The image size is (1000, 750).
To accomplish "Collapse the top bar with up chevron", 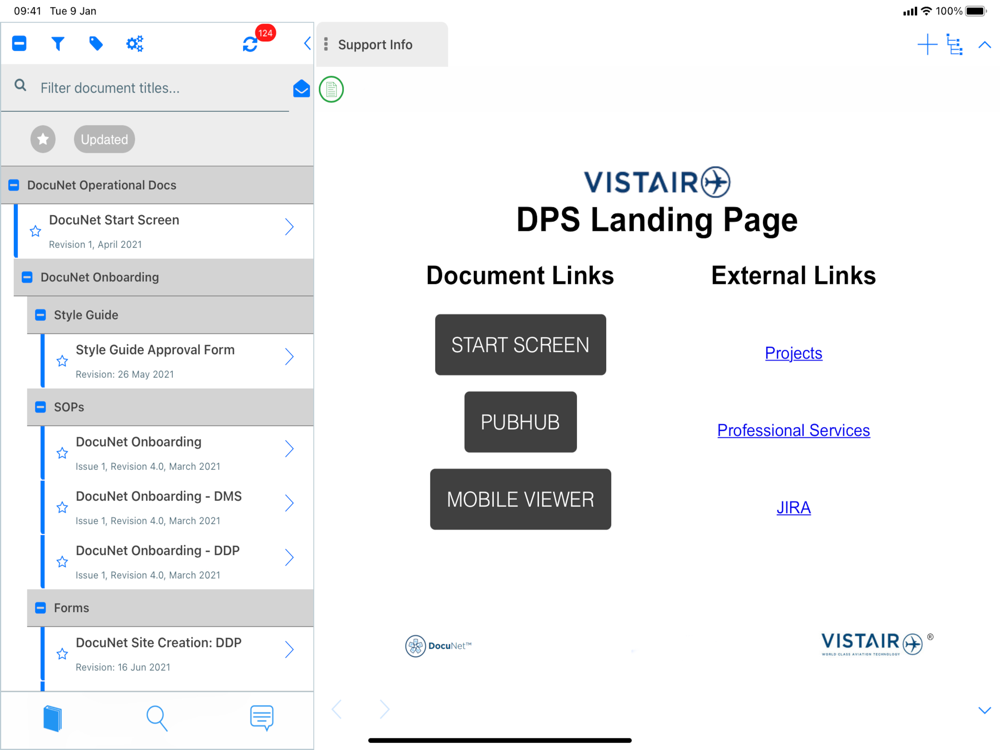I will click(x=985, y=45).
